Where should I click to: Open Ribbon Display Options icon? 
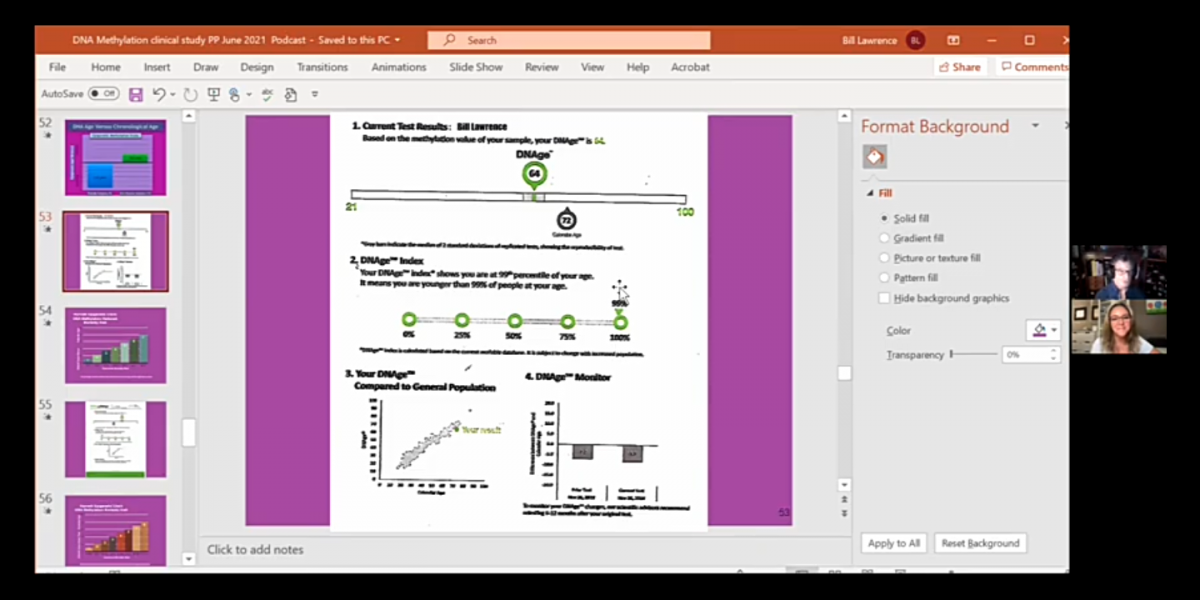(x=953, y=40)
